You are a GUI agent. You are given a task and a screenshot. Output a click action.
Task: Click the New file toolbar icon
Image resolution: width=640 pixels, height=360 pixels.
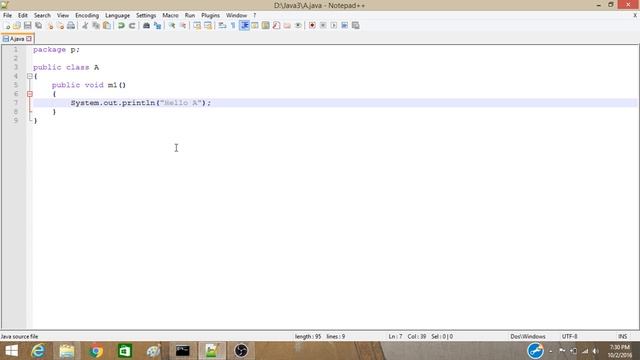[x=7, y=26]
